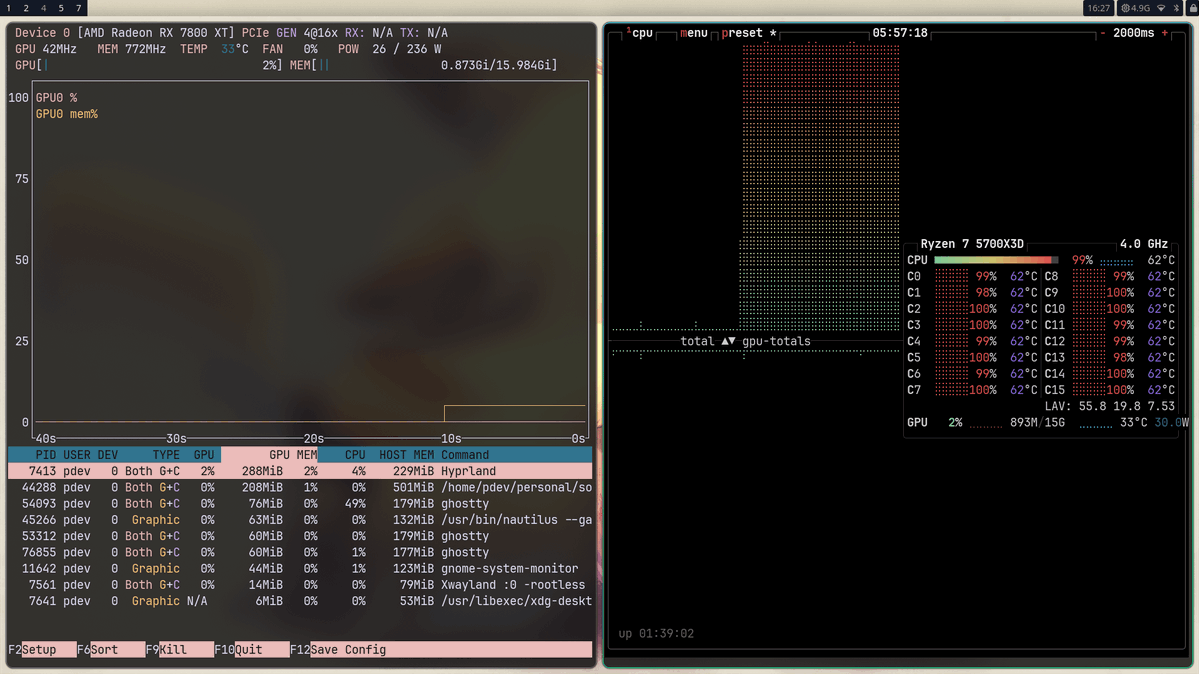Click the btop GPU 893M/15G memory readout
The image size is (1200, 675).
(x=1037, y=423)
